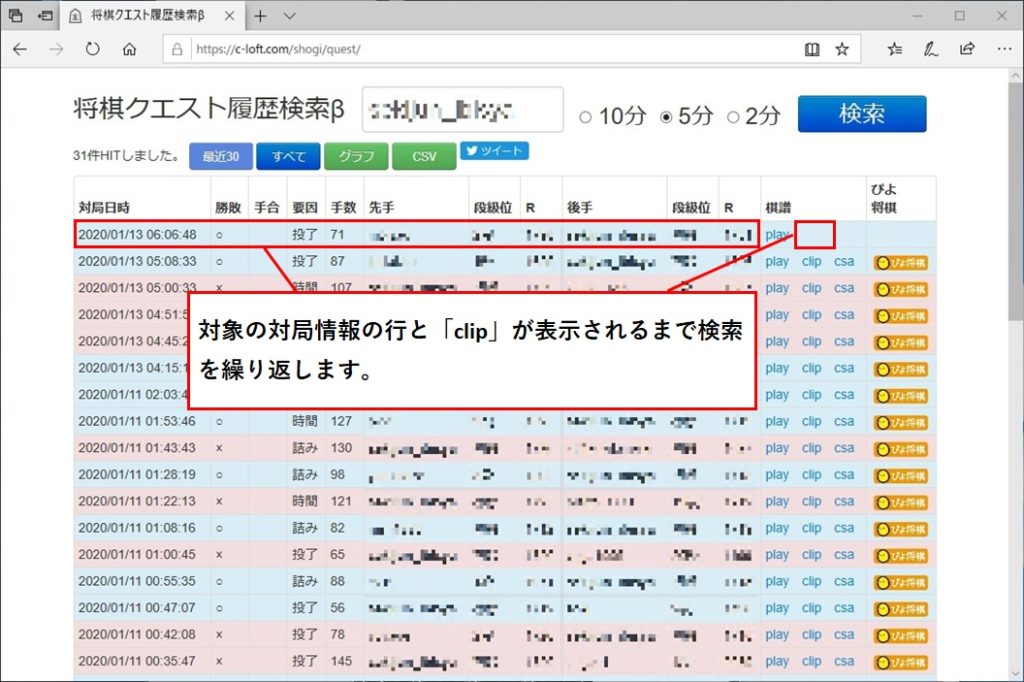Click play link in 05:08:33 row
The width and height of the screenshot is (1024, 682).
pyautogui.click(x=777, y=261)
